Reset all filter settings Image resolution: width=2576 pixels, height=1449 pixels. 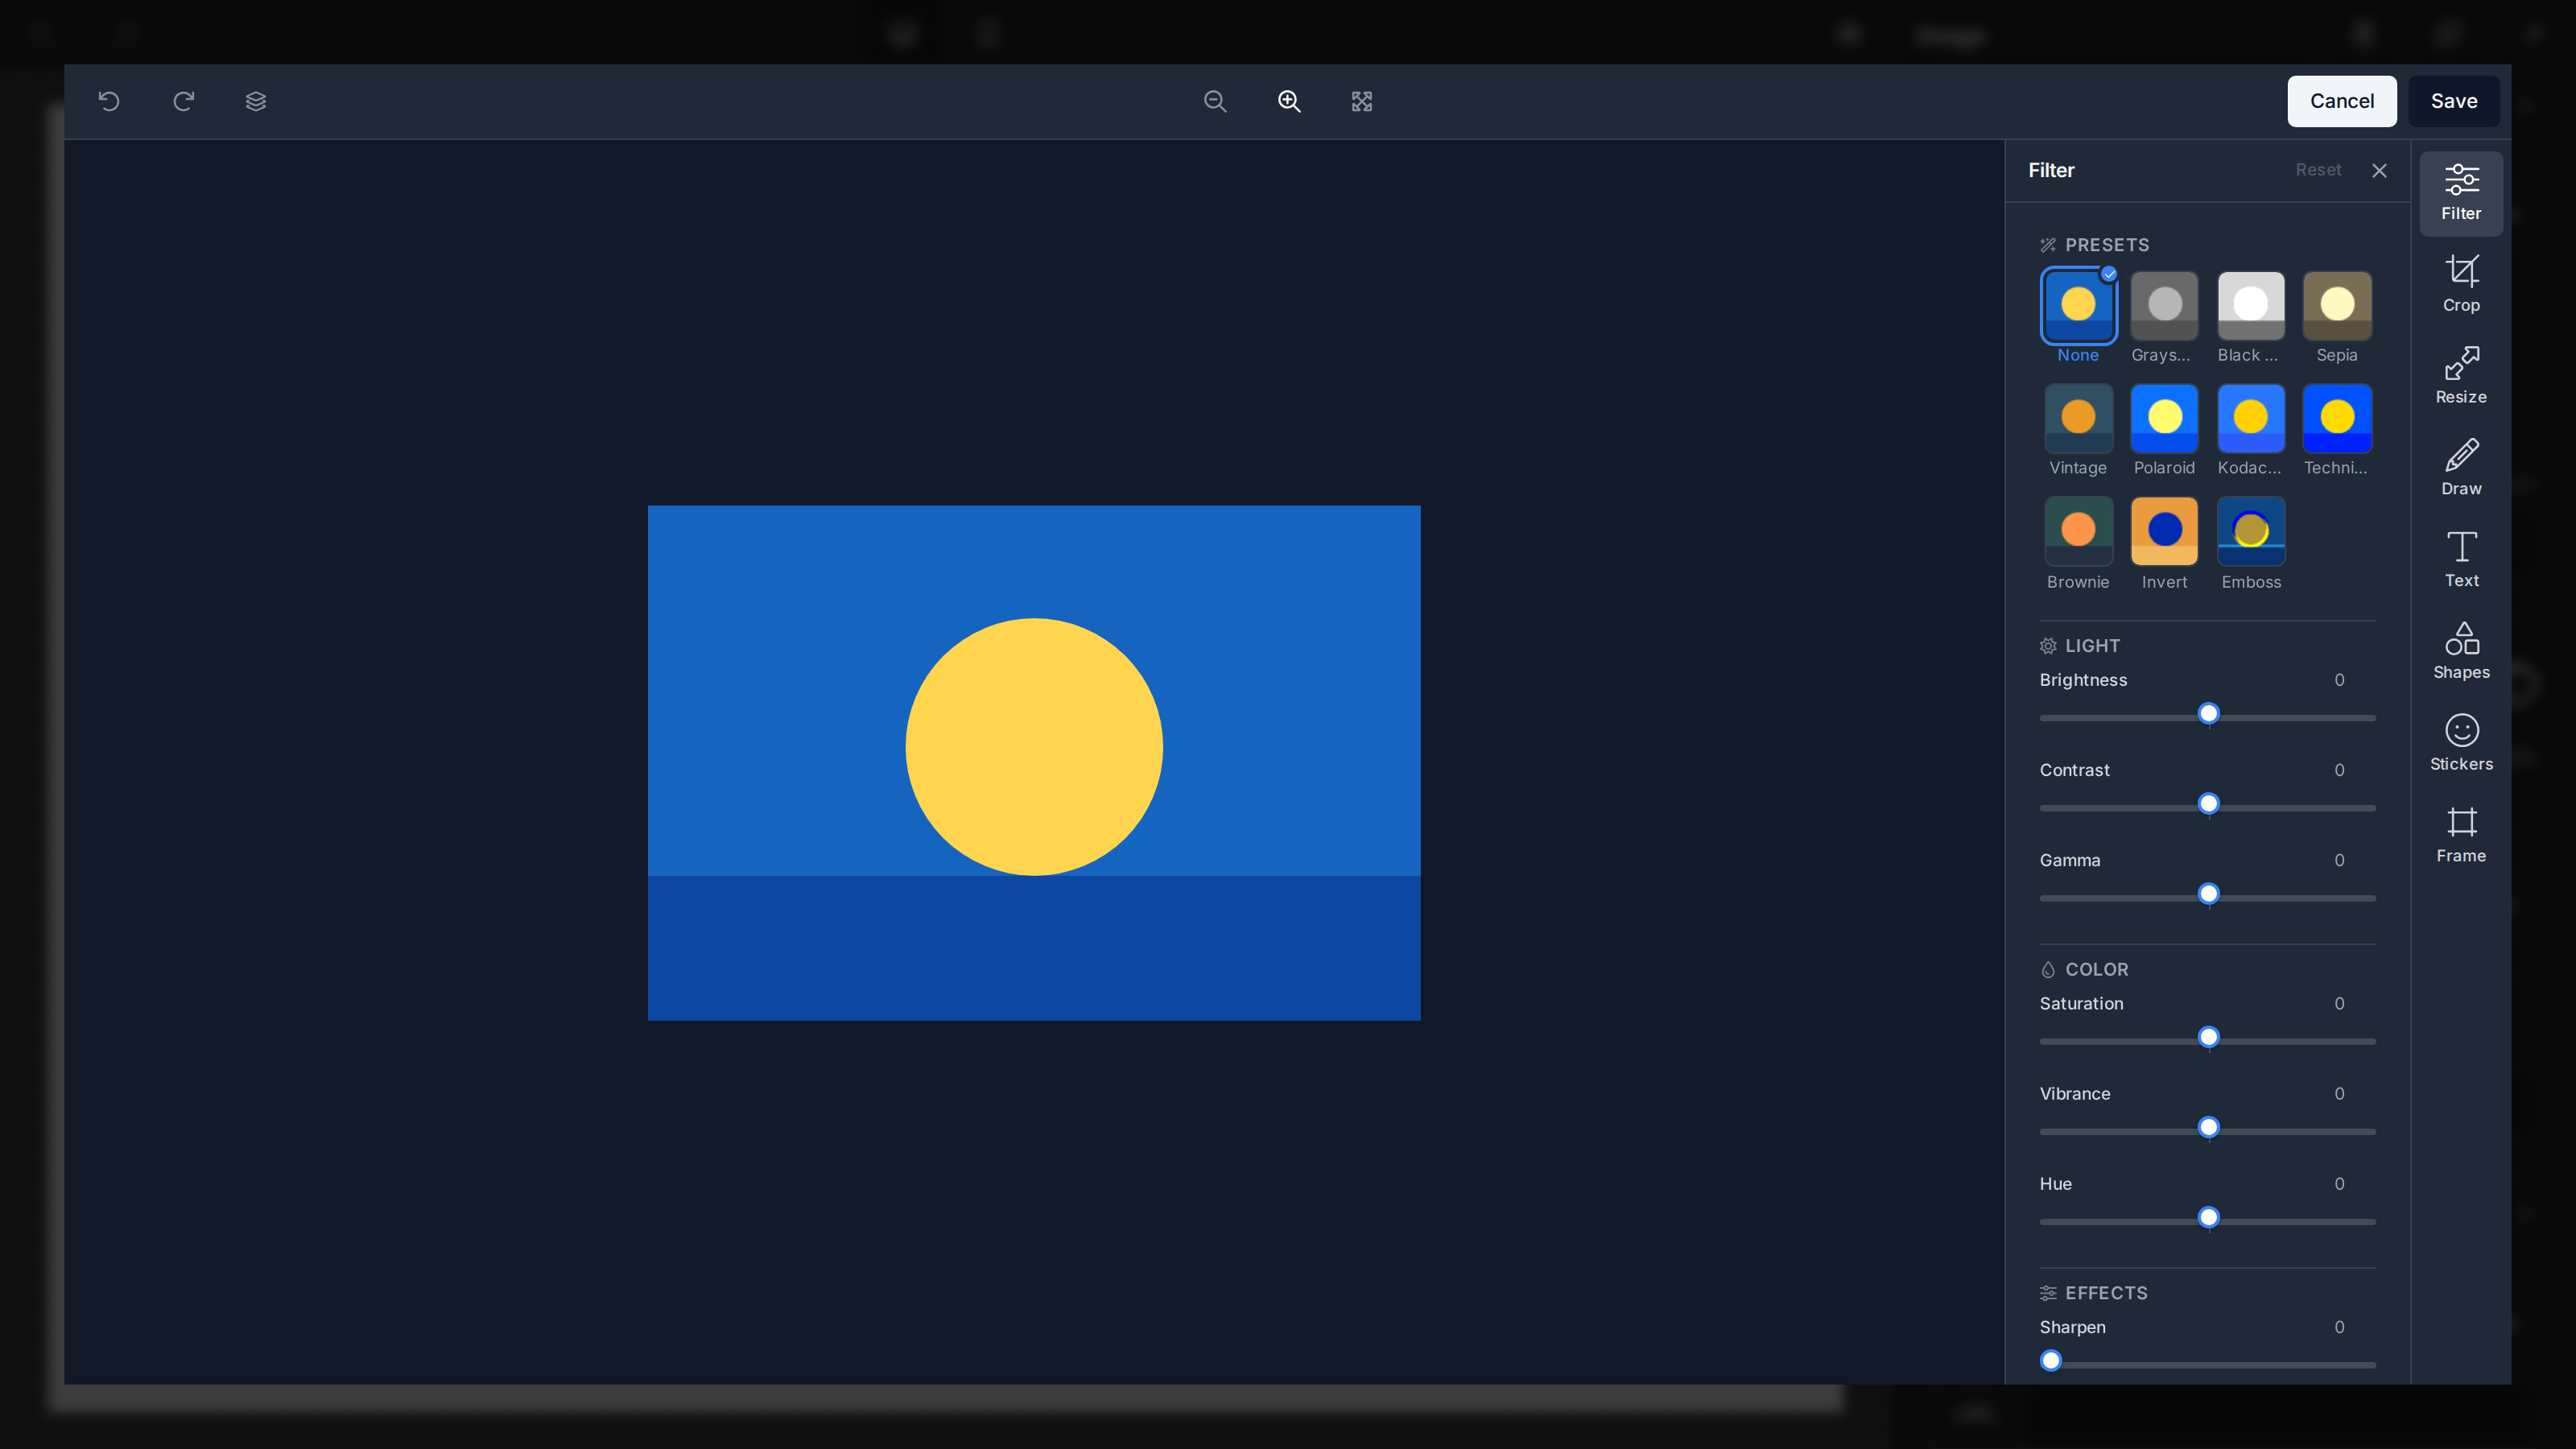2318,170
